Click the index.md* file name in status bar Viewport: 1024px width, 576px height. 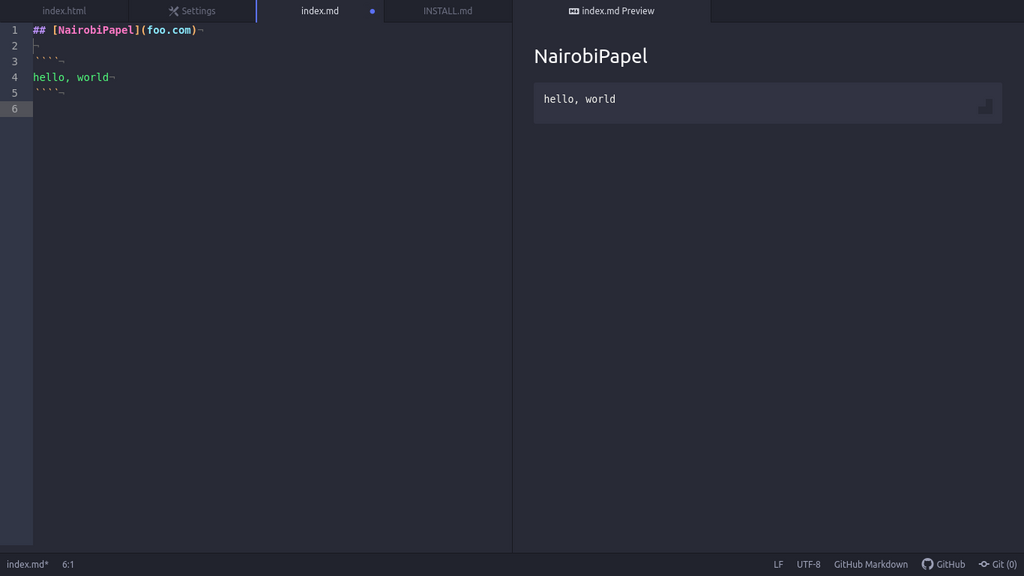pos(27,564)
